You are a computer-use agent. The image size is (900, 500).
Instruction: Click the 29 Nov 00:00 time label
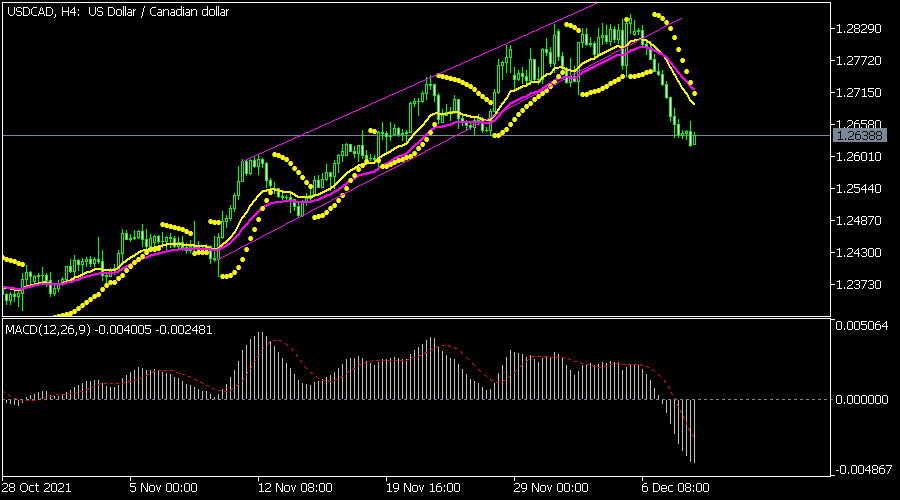(x=551, y=488)
